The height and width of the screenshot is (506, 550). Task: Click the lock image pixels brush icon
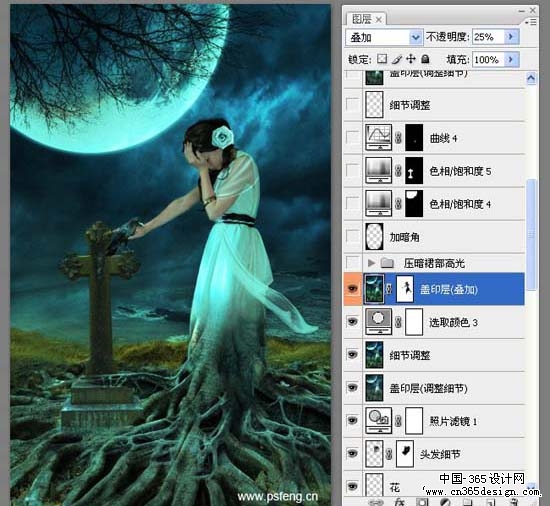pyautogui.click(x=397, y=59)
